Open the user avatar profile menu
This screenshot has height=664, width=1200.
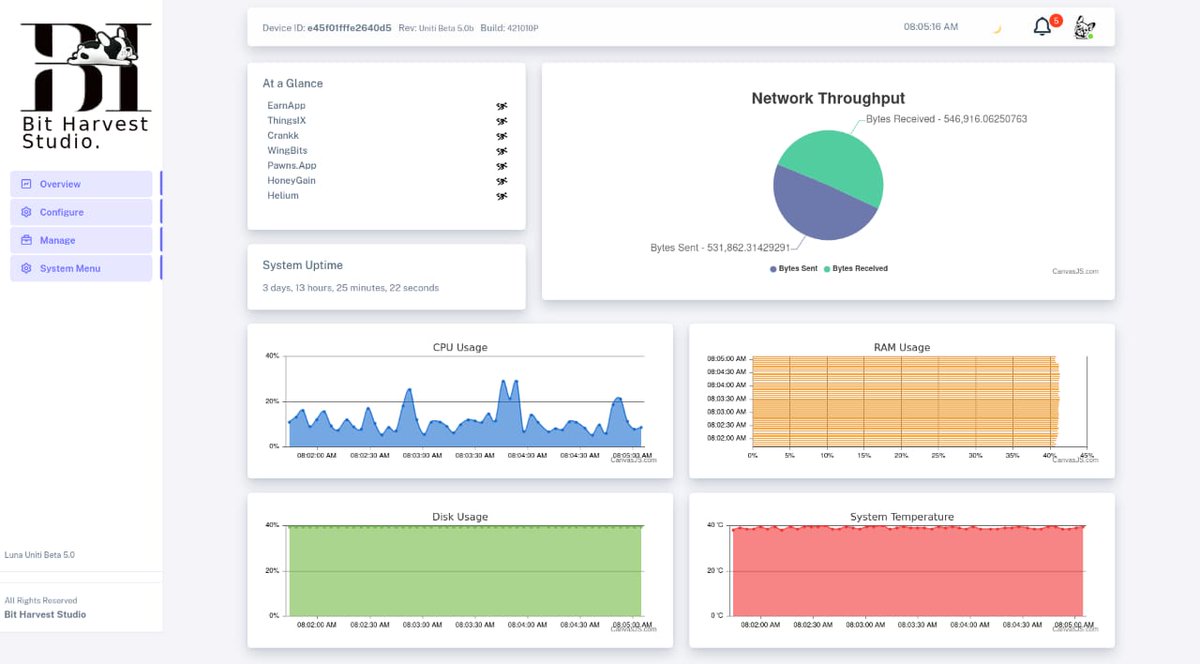[1084, 28]
